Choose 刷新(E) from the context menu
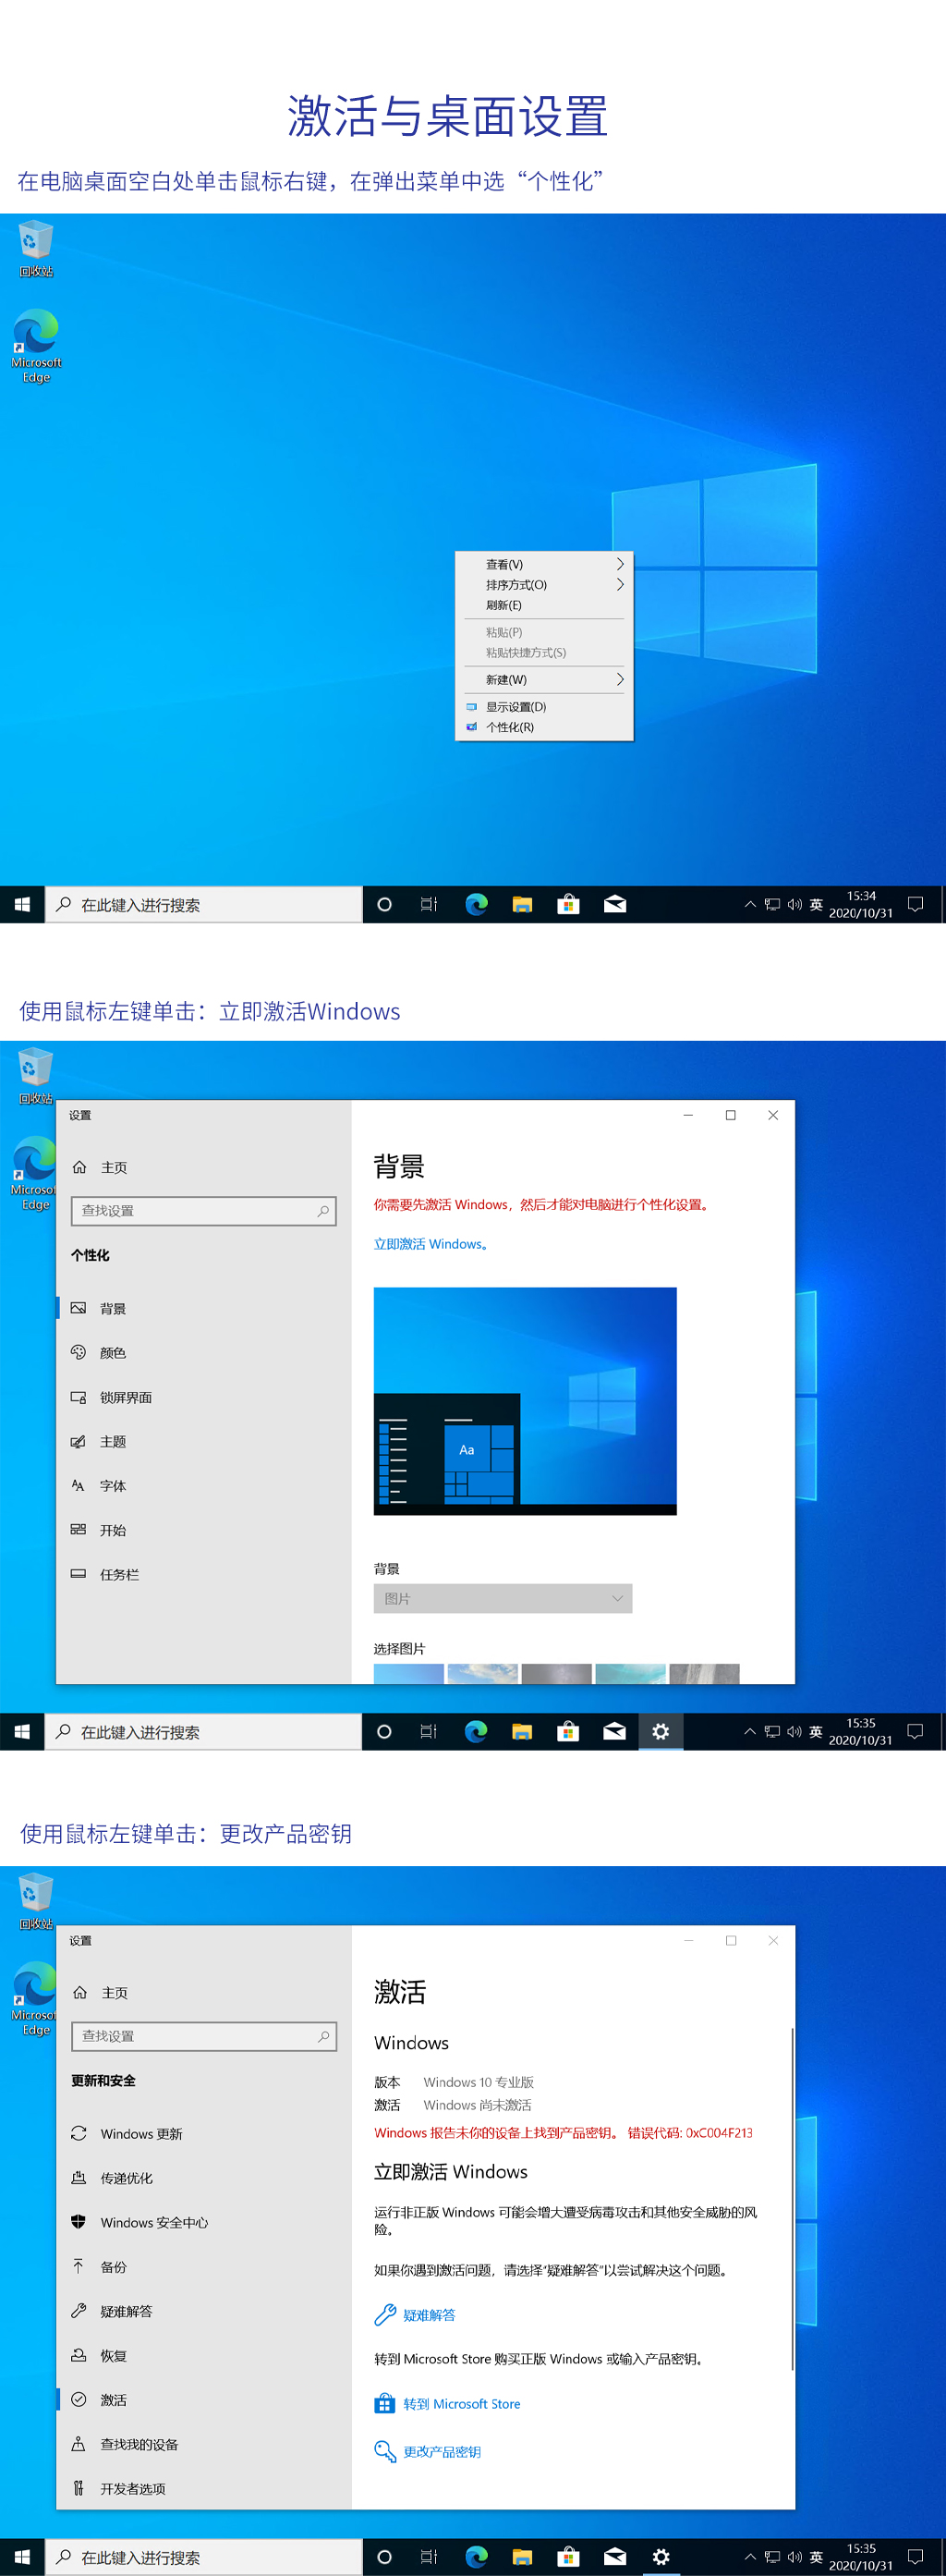Image resolution: width=946 pixels, height=2576 pixels. click(x=544, y=605)
